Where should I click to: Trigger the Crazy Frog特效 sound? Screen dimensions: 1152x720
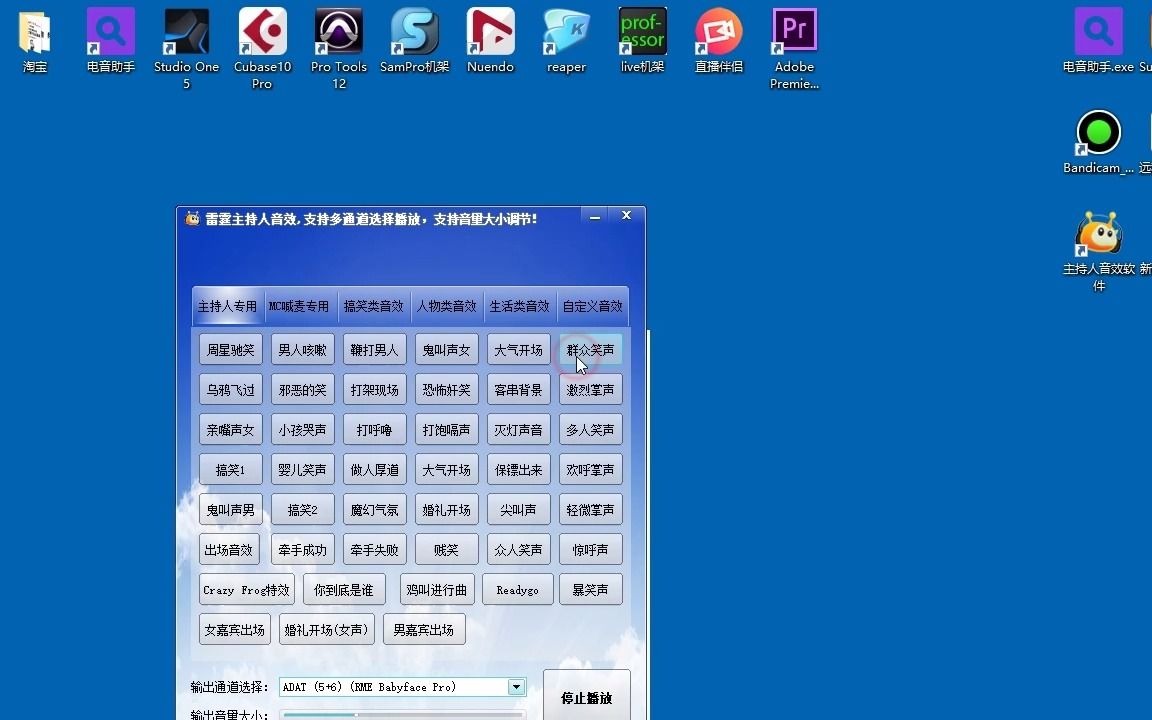click(246, 589)
